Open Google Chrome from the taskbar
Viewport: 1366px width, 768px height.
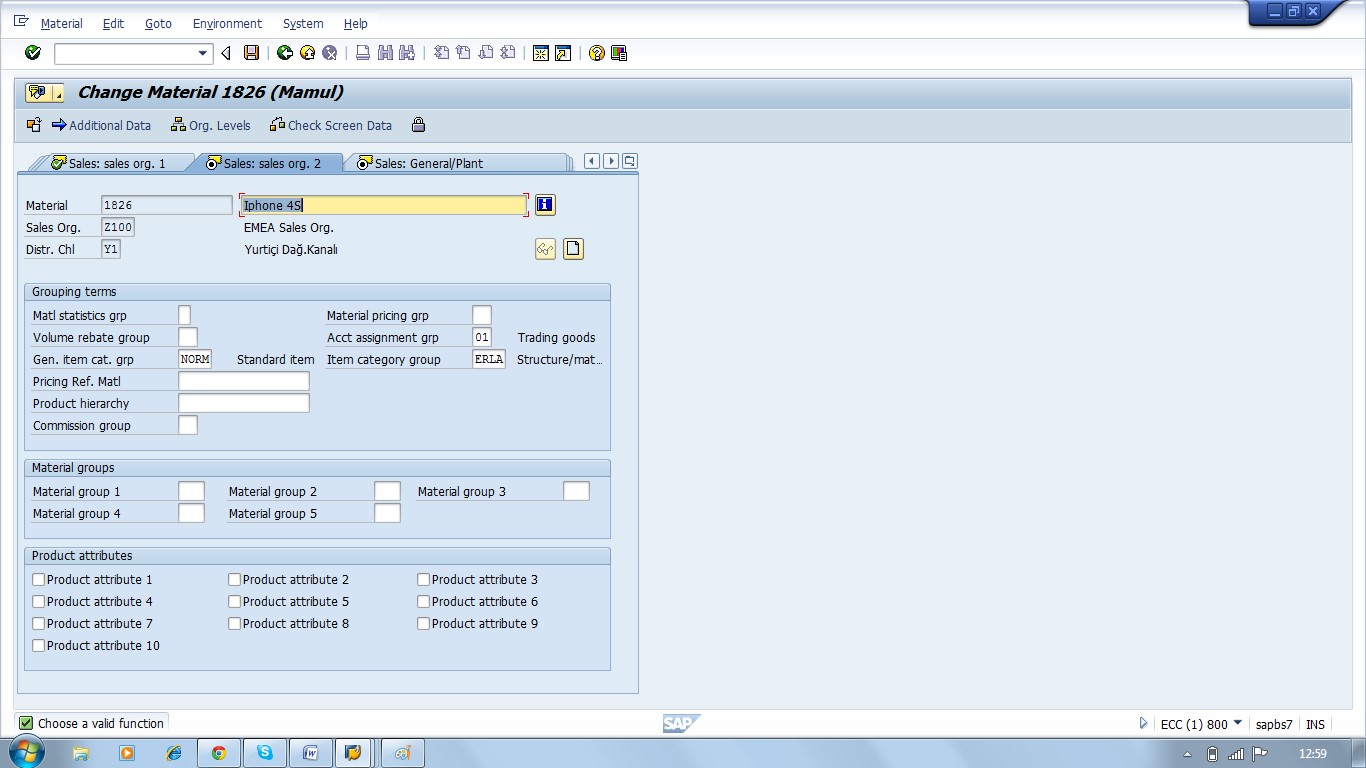coord(218,753)
